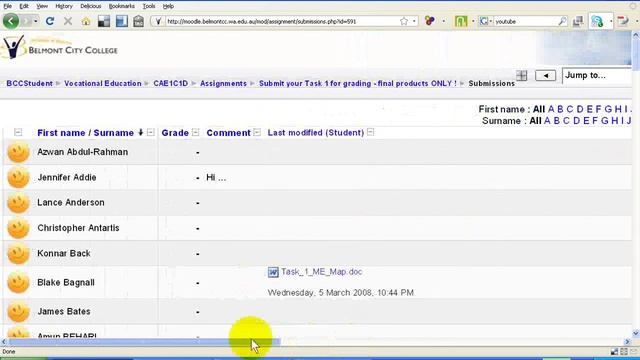Open Konnar Back's smiley avatar
This screenshot has width=640, height=360.
(x=18, y=253)
